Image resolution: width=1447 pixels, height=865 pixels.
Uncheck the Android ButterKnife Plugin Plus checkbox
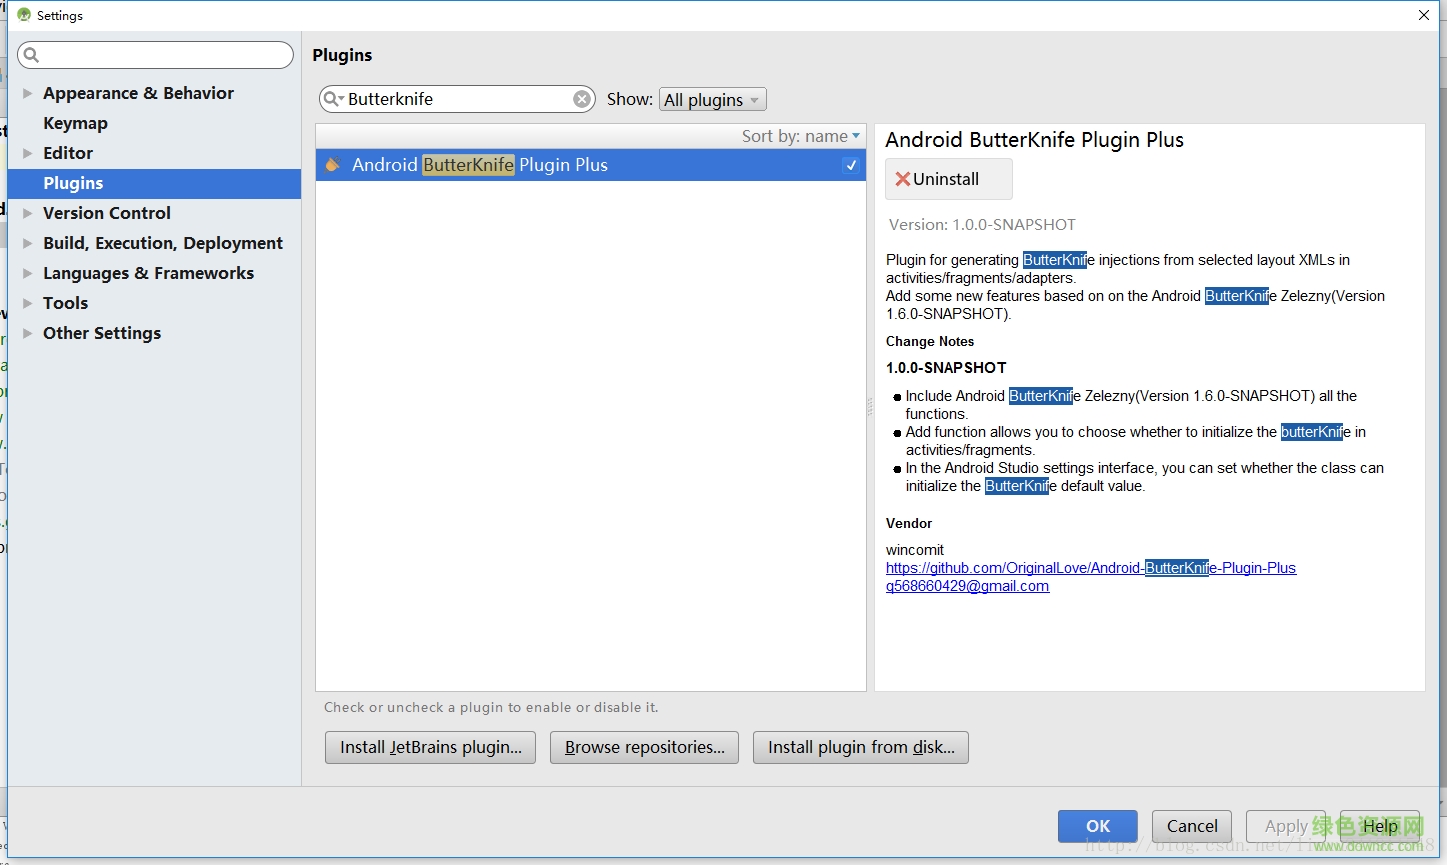[x=850, y=165]
